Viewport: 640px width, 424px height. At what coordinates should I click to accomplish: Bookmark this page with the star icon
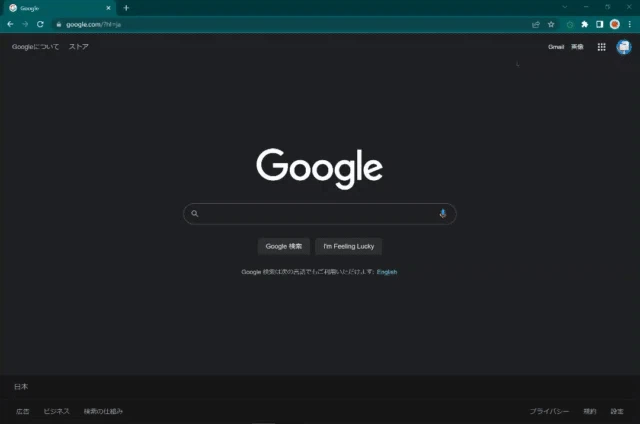coord(551,24)
